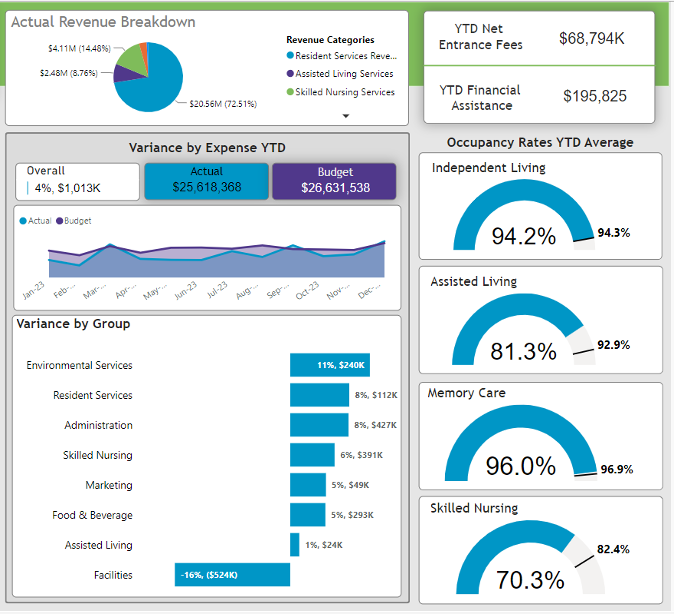
Task: Expand the Revenue Categories legend down arrow
Action: tap(346, 116)
